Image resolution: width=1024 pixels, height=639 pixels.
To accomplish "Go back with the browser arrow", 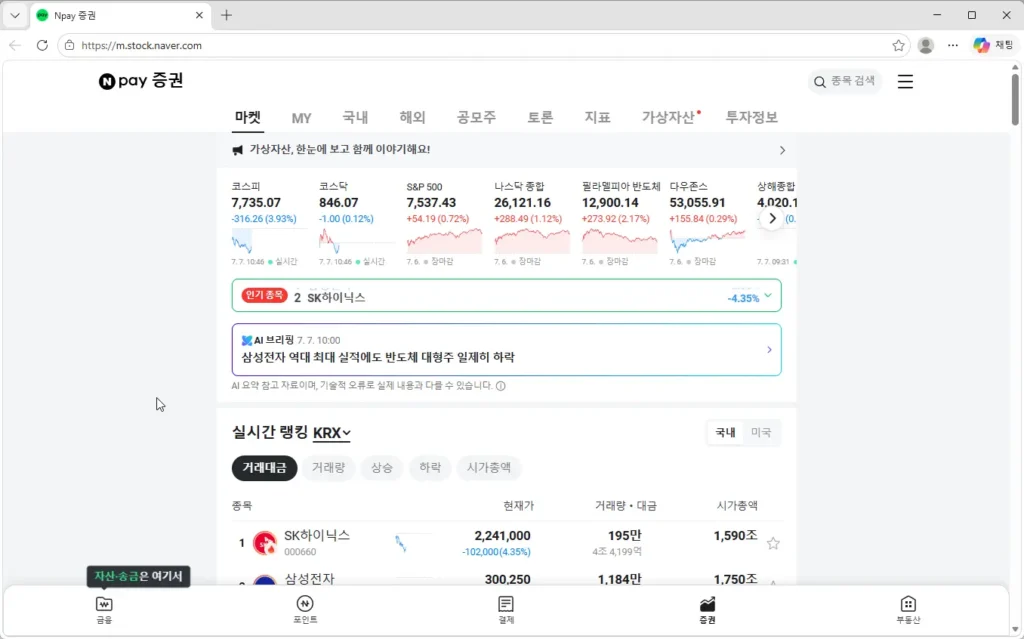I will click(x=15, y=45).
